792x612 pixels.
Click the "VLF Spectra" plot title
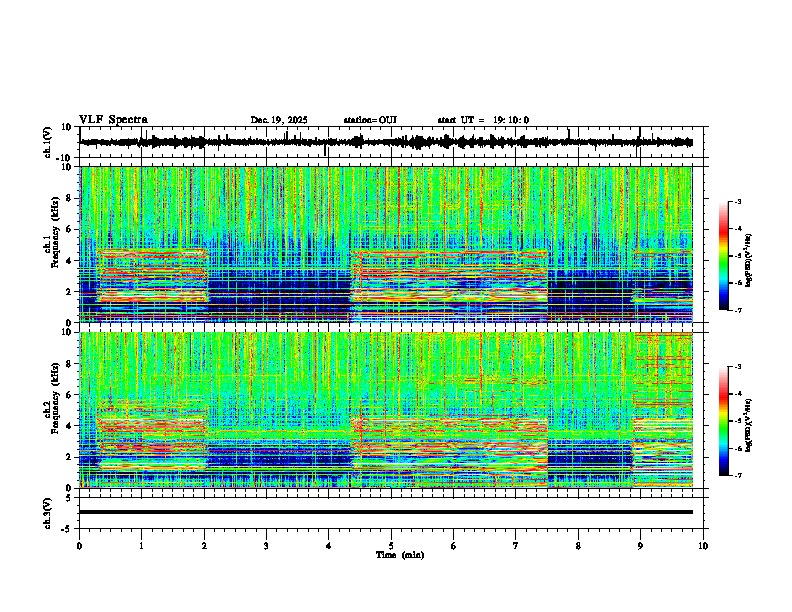coord(113,120)
